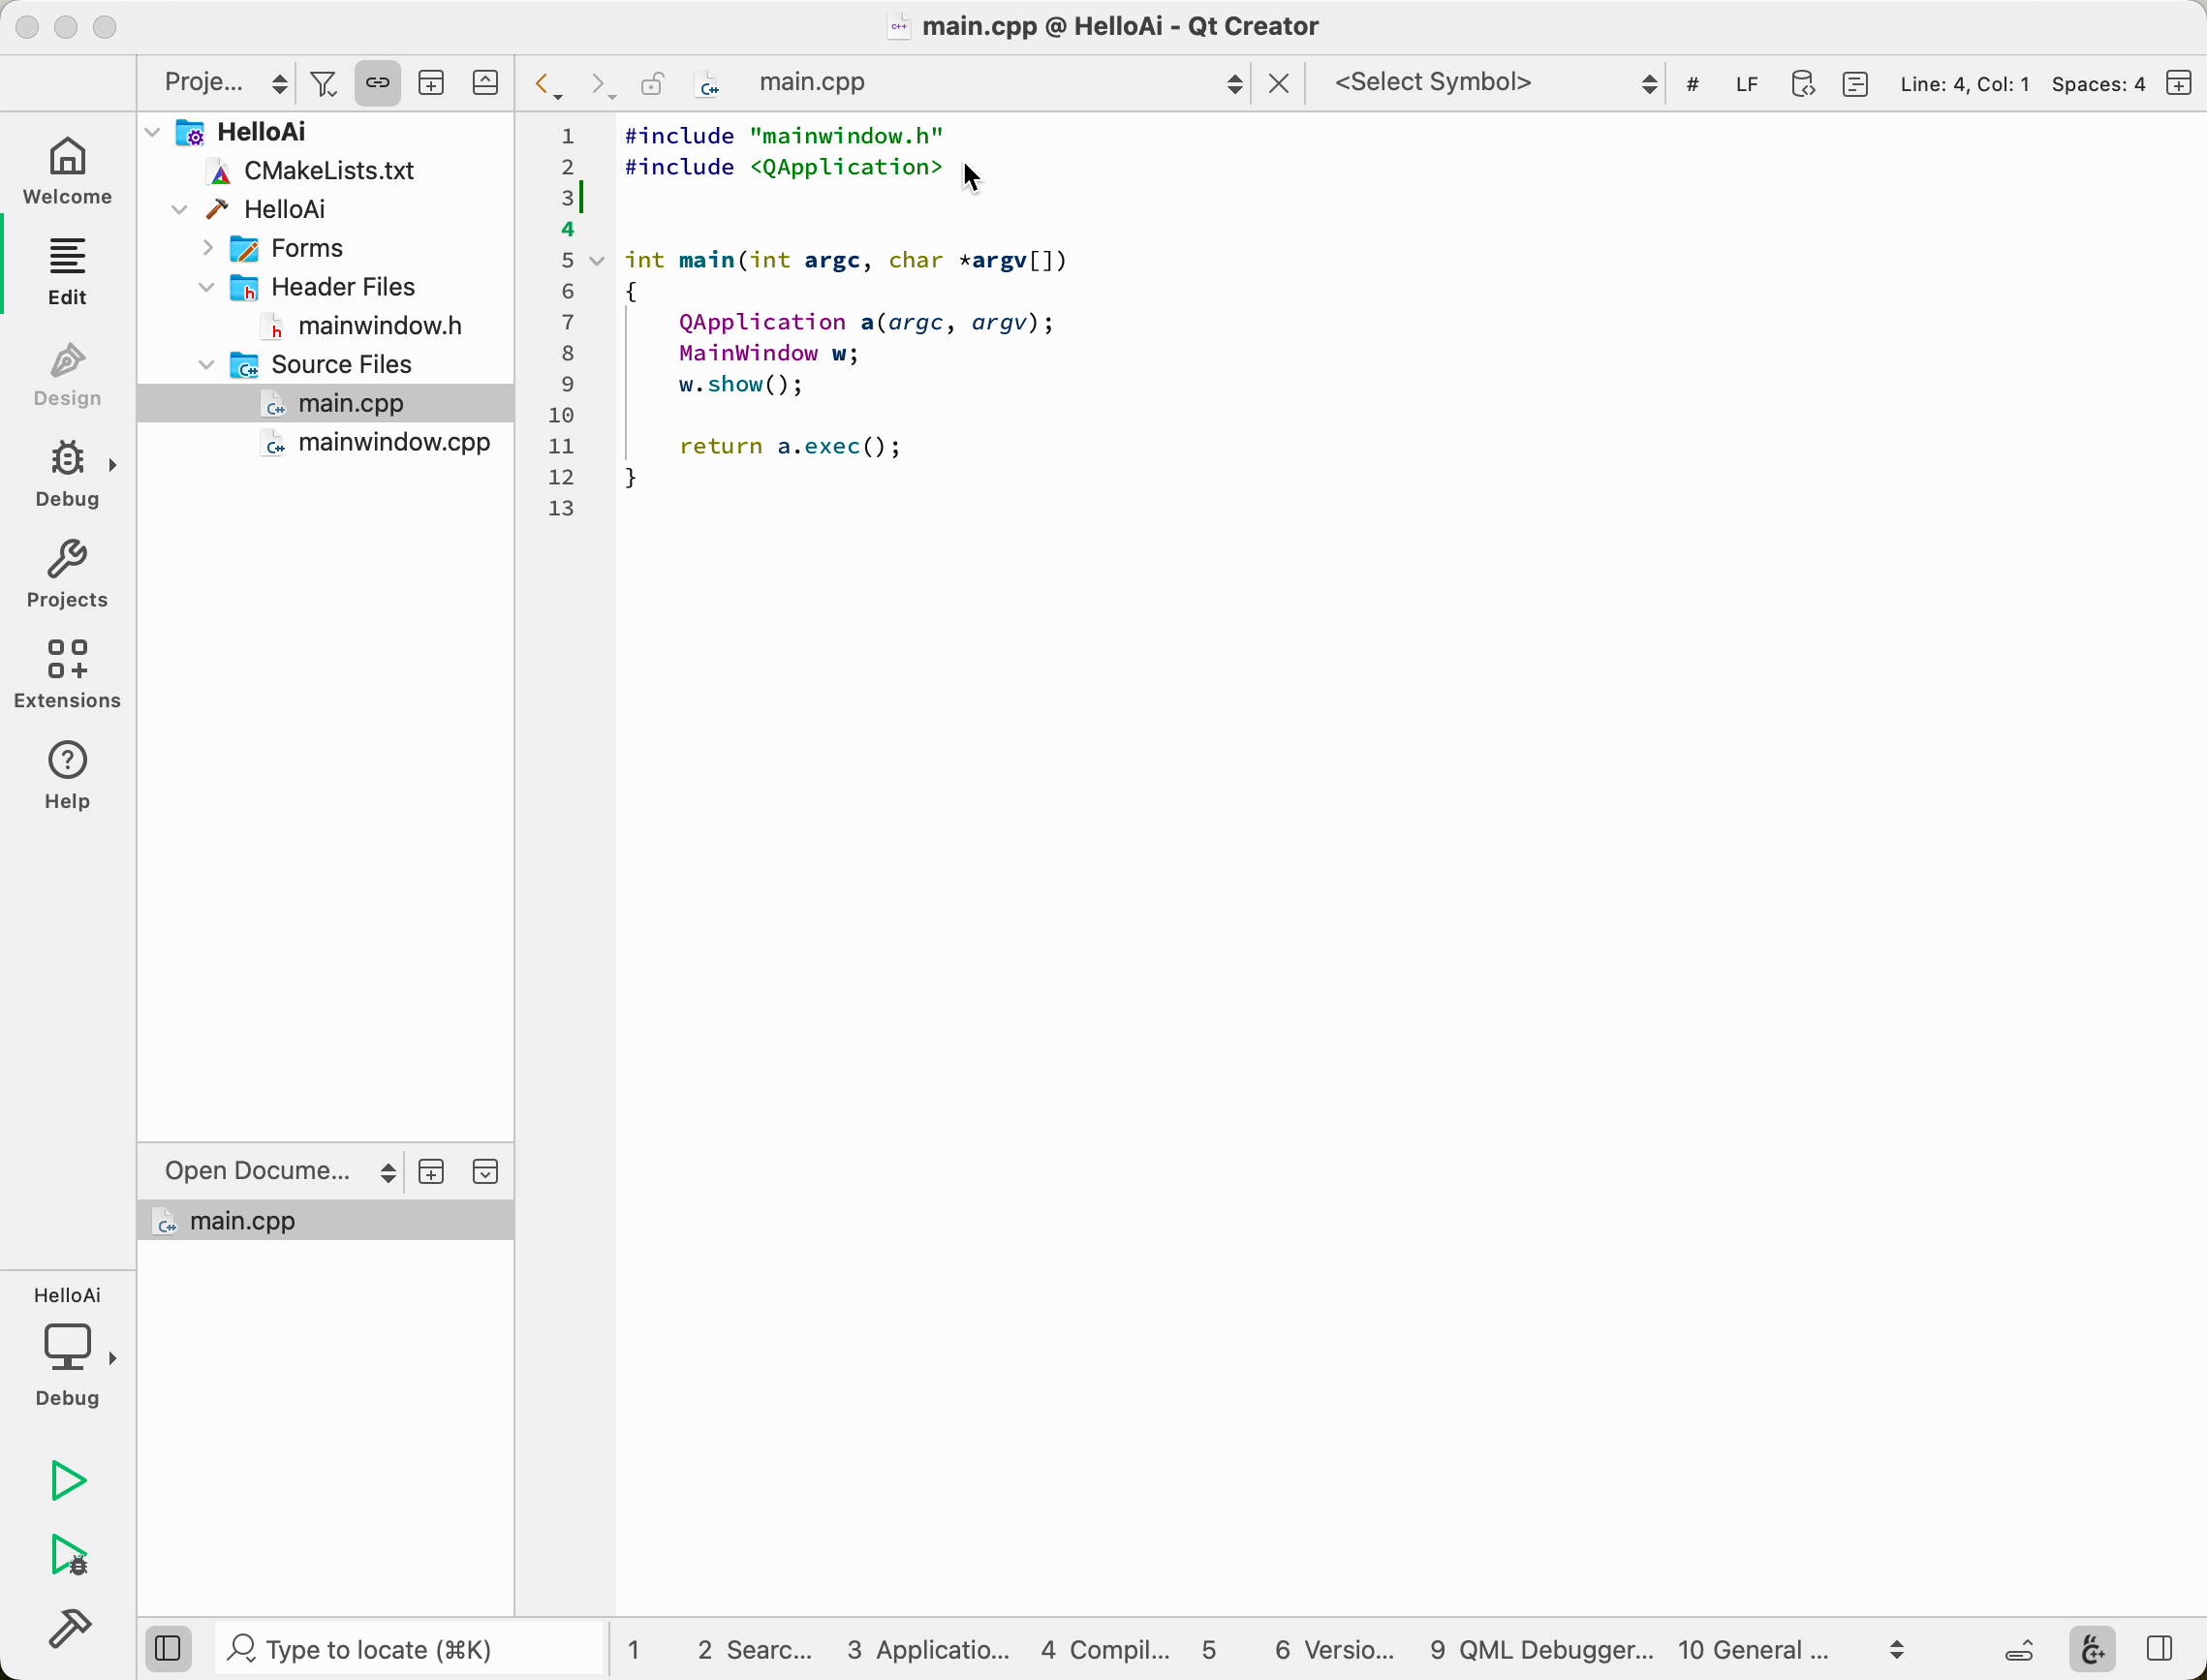Toggle the left sidebar visibility

click(168, 1648)
